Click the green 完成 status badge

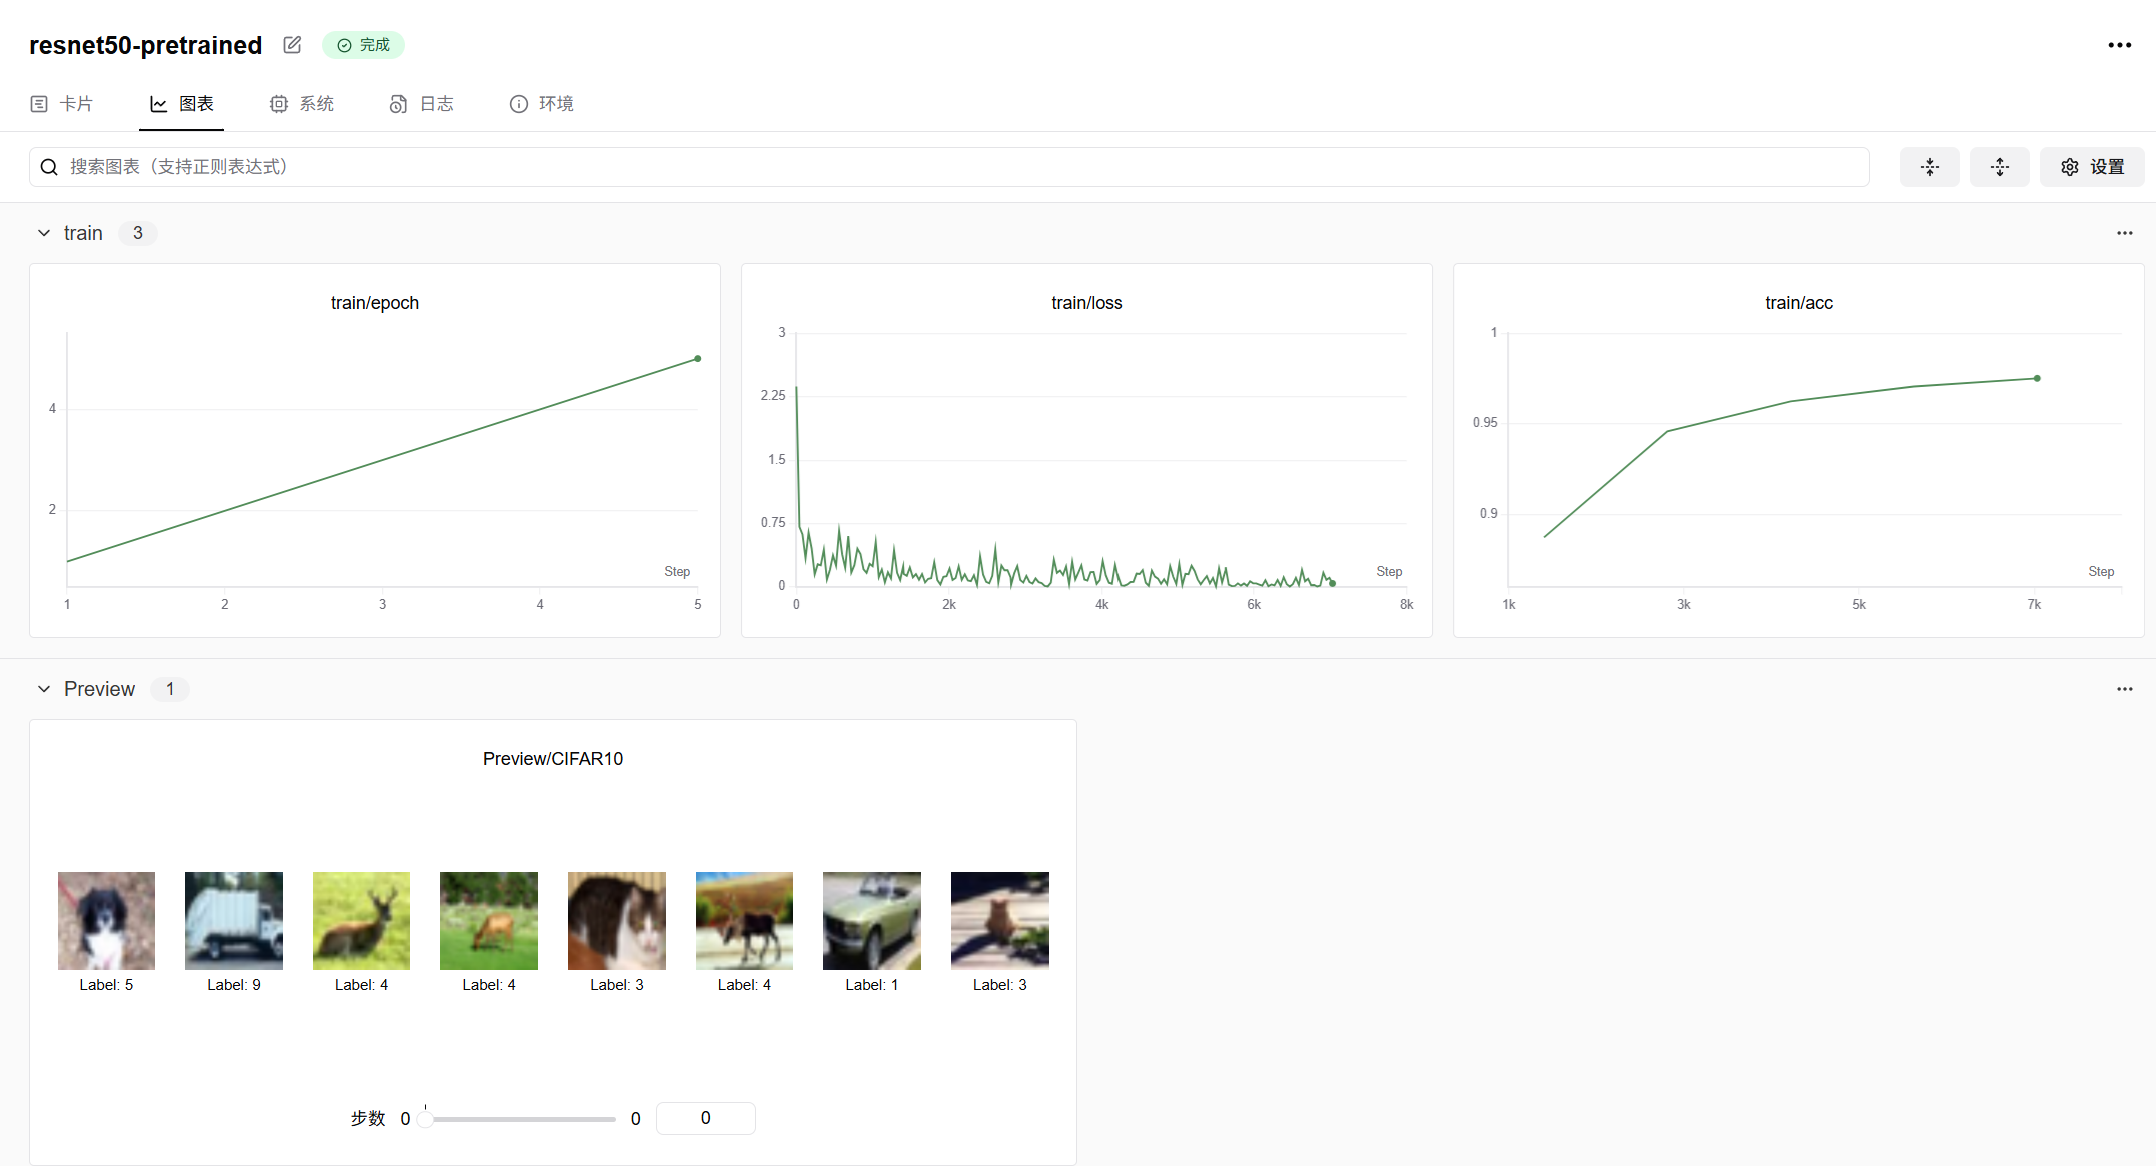pyautogui.click(x=363, y=45)
